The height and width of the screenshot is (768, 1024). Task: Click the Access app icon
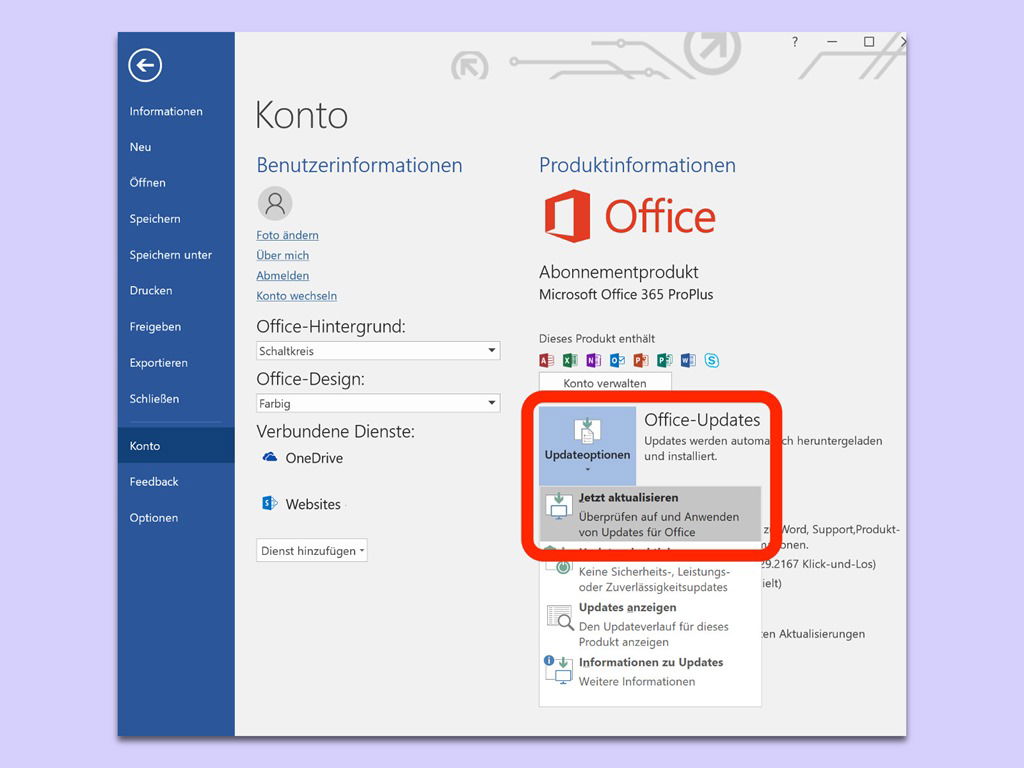[x=547, y=360]
